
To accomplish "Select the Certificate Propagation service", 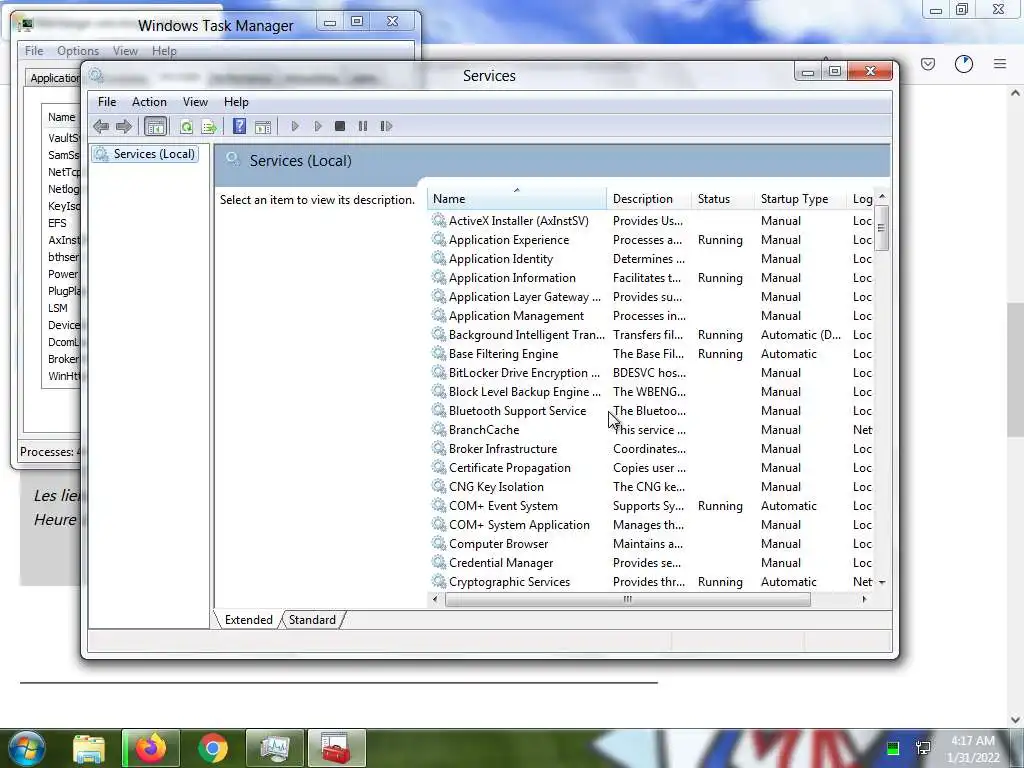I will click(x=651, y=468).
